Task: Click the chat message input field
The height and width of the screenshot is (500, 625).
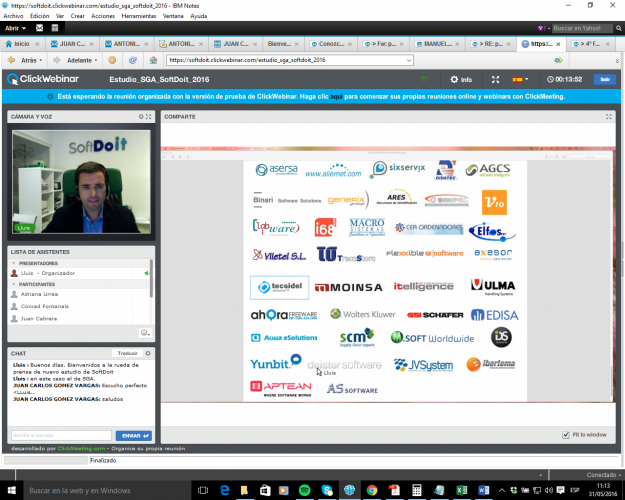Action: (x=60, y=435)
